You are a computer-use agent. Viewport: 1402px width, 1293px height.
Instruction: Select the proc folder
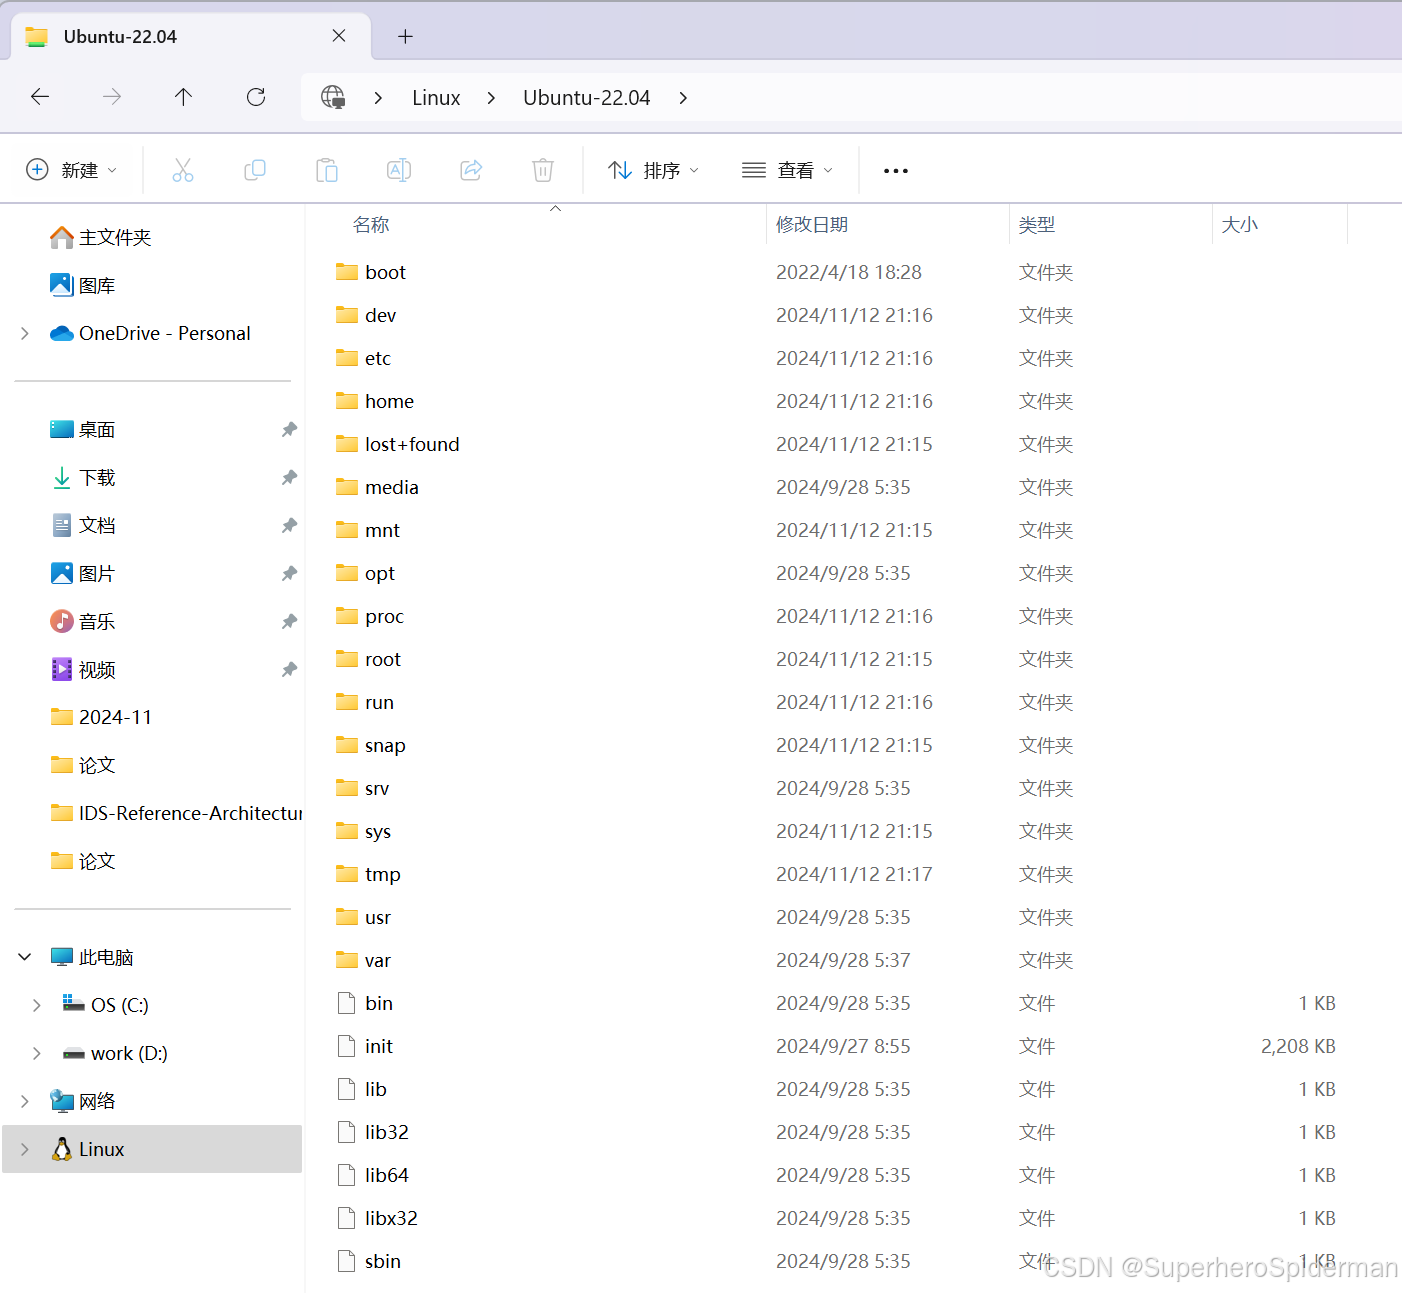(384, 616)
